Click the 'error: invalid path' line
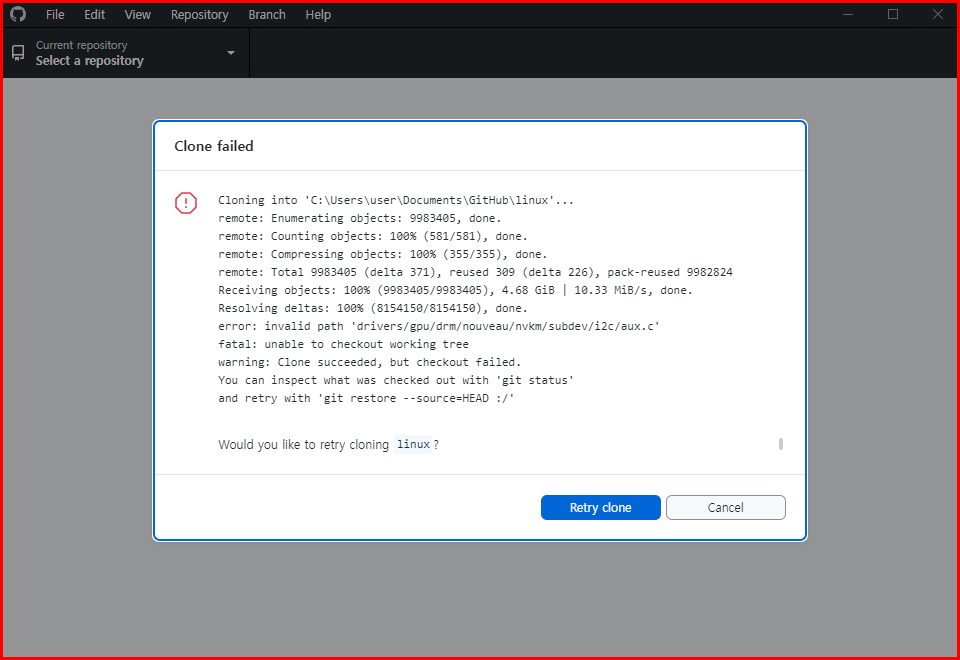Screen dimensions: 960x660 click(439, 326)
